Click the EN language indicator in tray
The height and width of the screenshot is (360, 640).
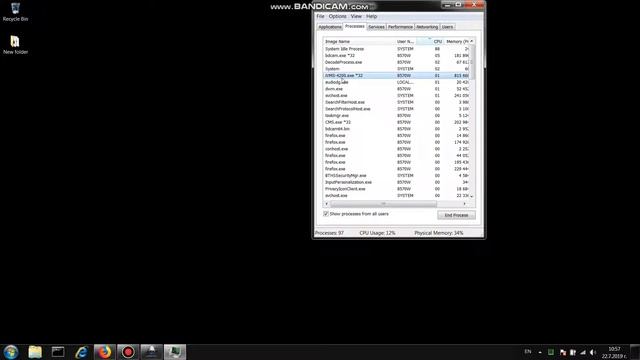click(528, 352)
